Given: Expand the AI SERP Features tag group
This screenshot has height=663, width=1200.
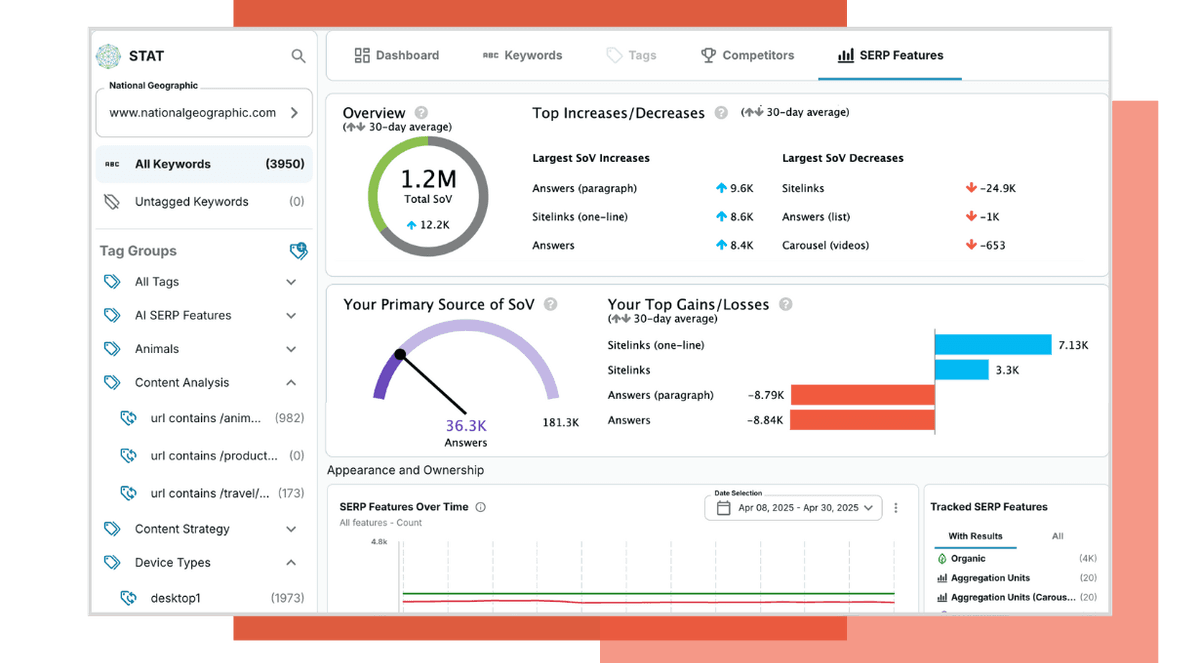Looking at the screenshot, I should (x=291, y=316).
